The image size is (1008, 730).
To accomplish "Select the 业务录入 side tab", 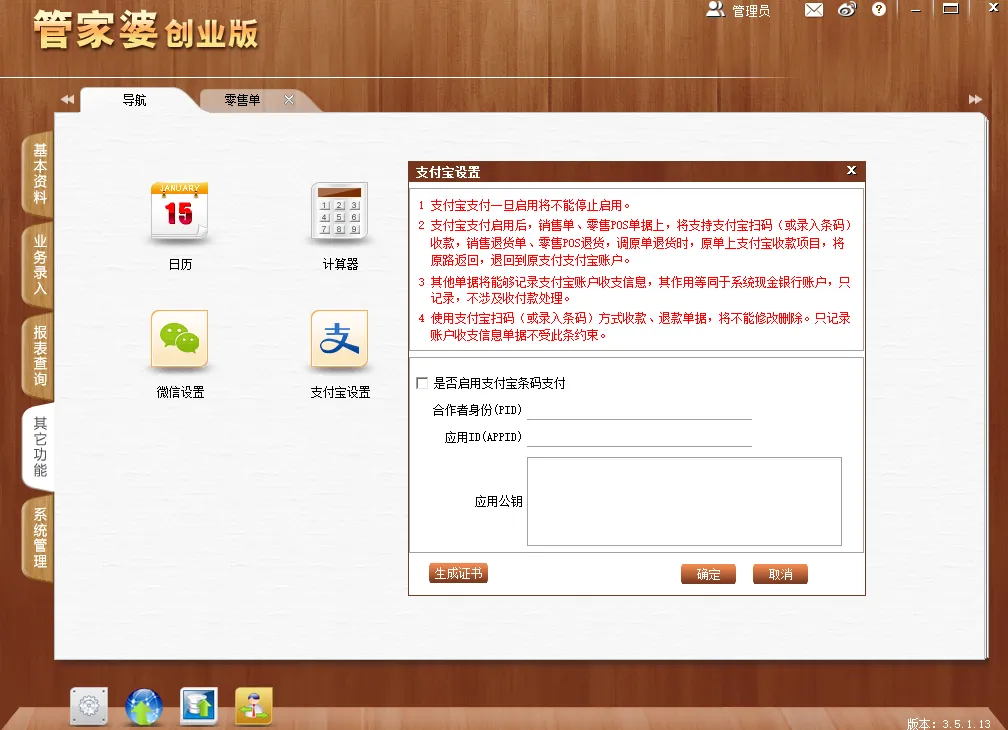I will (x=39, y=265).
